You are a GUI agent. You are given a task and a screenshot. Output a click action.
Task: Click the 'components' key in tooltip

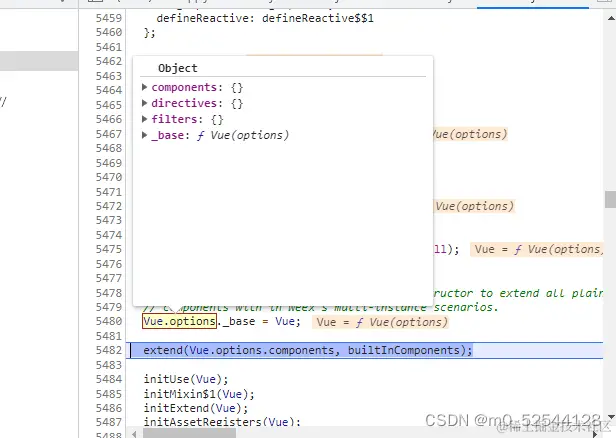184,87
